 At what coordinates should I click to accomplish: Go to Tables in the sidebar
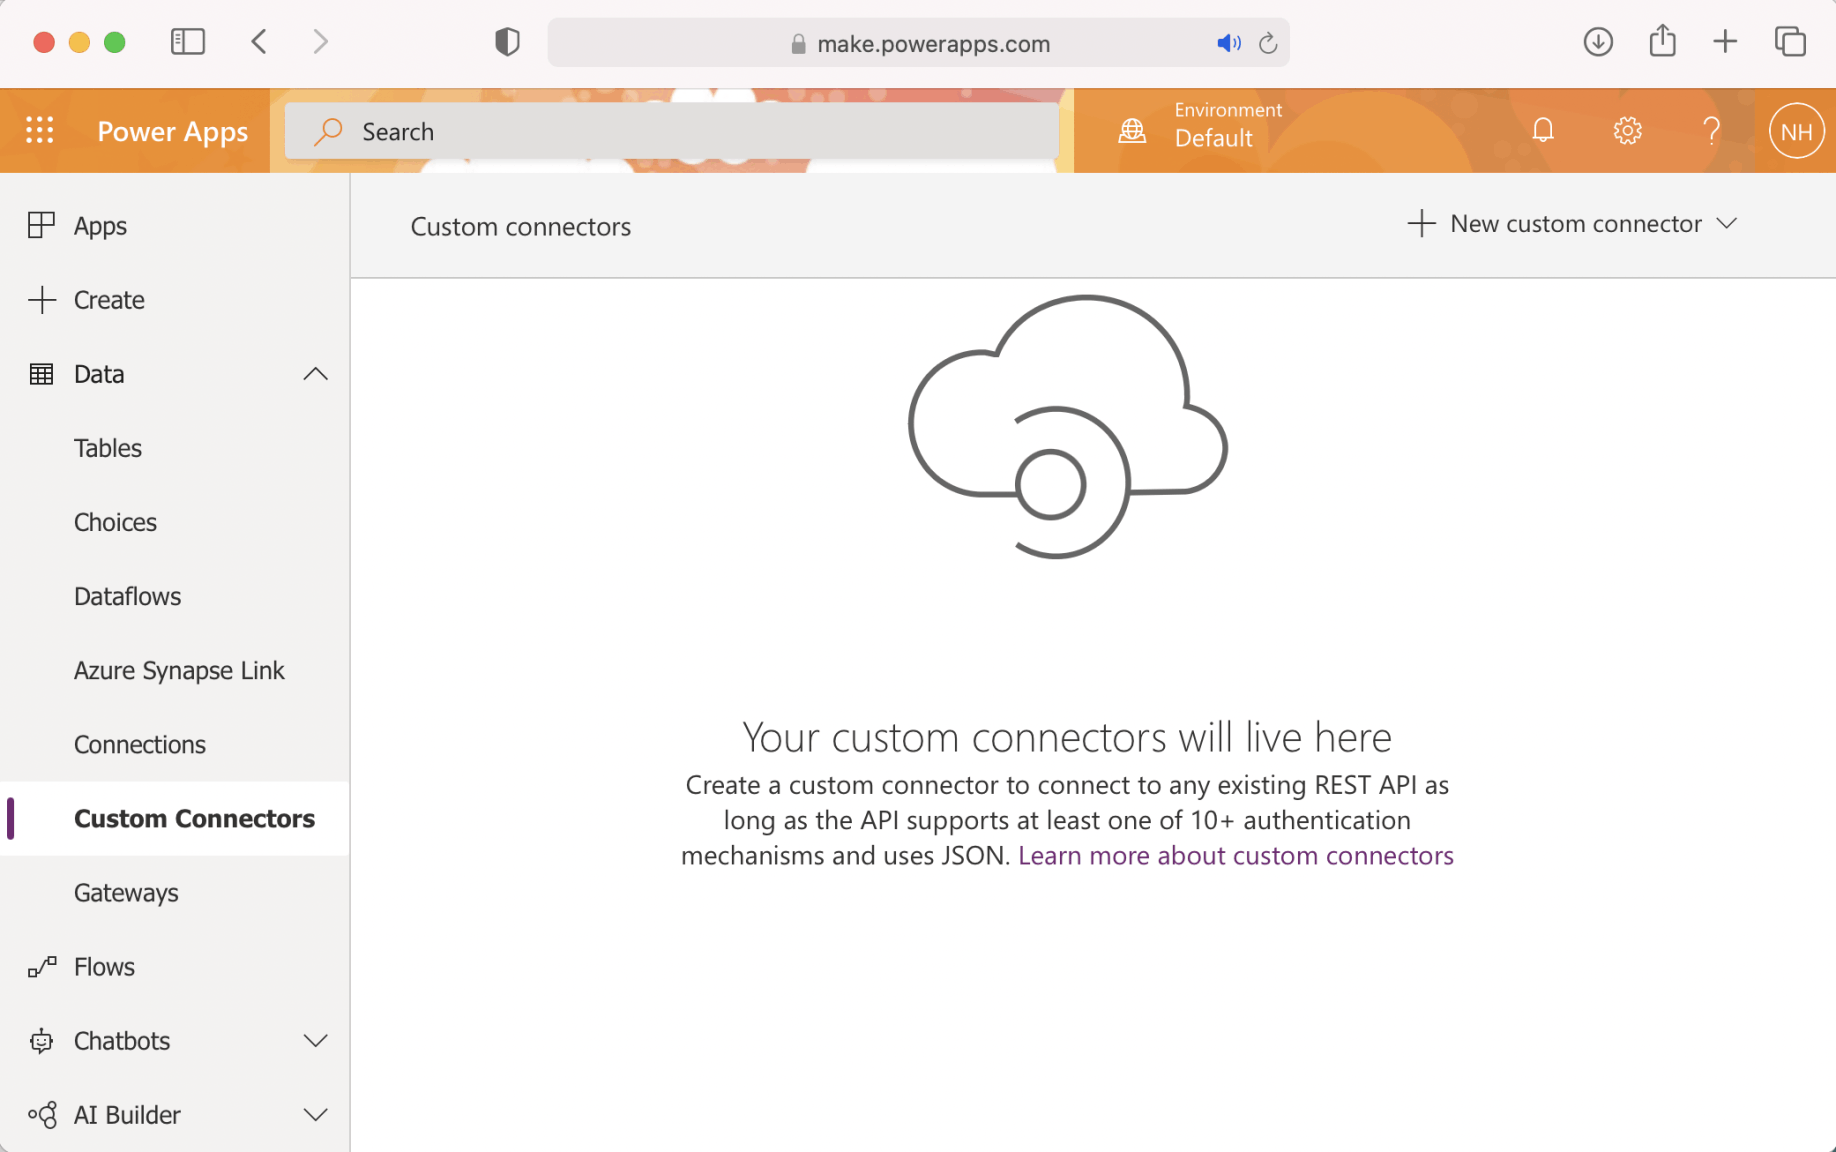coord(108,448)
